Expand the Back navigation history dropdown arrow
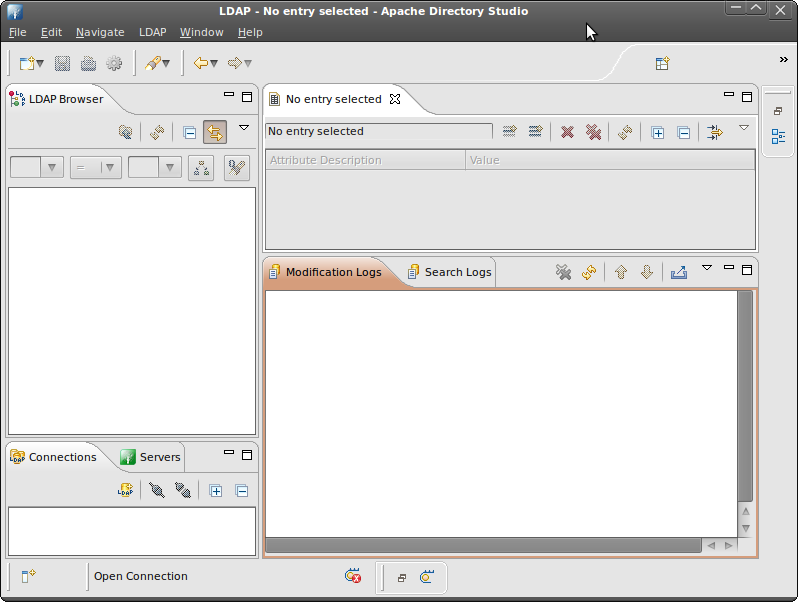 click(x=214, y=64)
